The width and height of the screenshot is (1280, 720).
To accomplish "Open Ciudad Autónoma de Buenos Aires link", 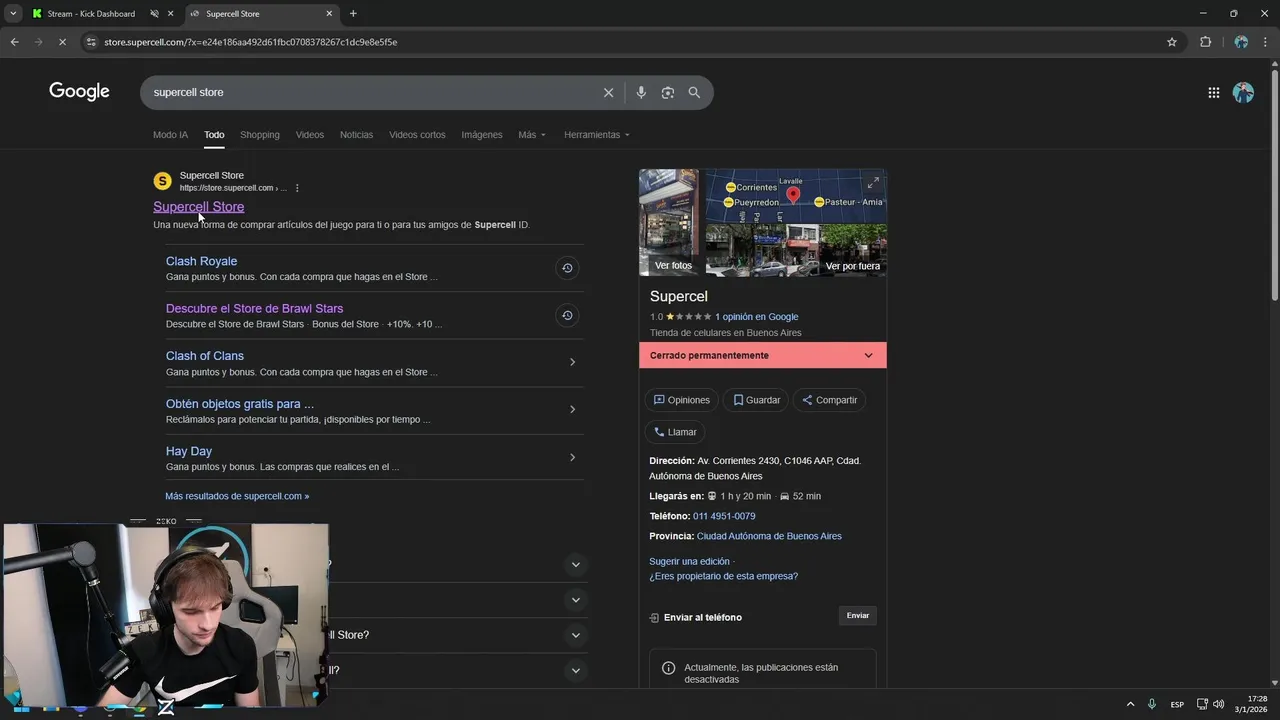I will point(769,536).
